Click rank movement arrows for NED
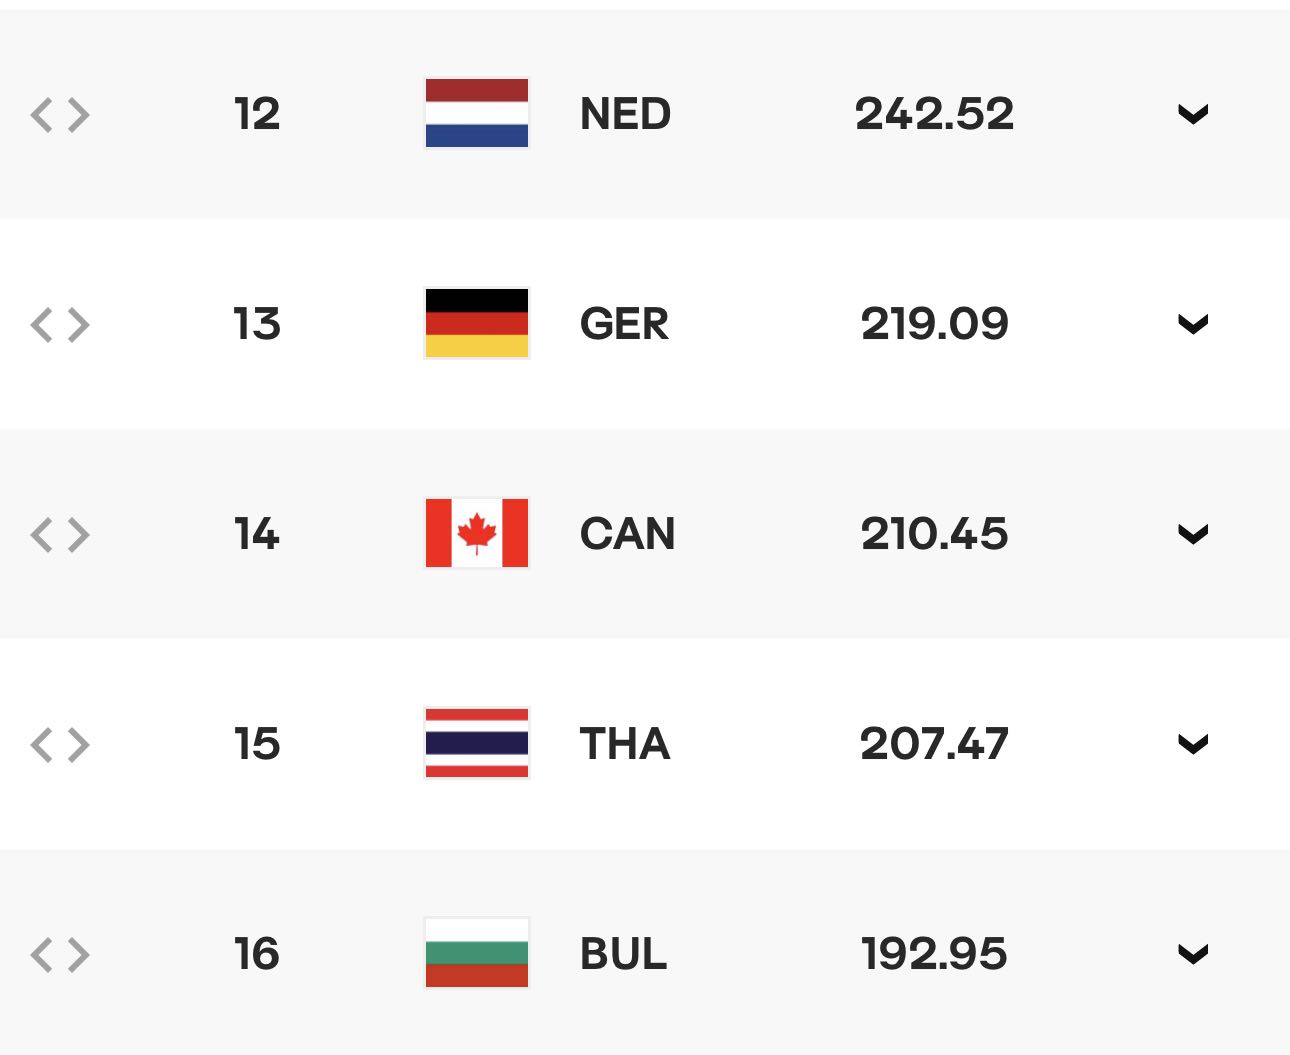The image size is (1290, 1055). tap(60, 115)
